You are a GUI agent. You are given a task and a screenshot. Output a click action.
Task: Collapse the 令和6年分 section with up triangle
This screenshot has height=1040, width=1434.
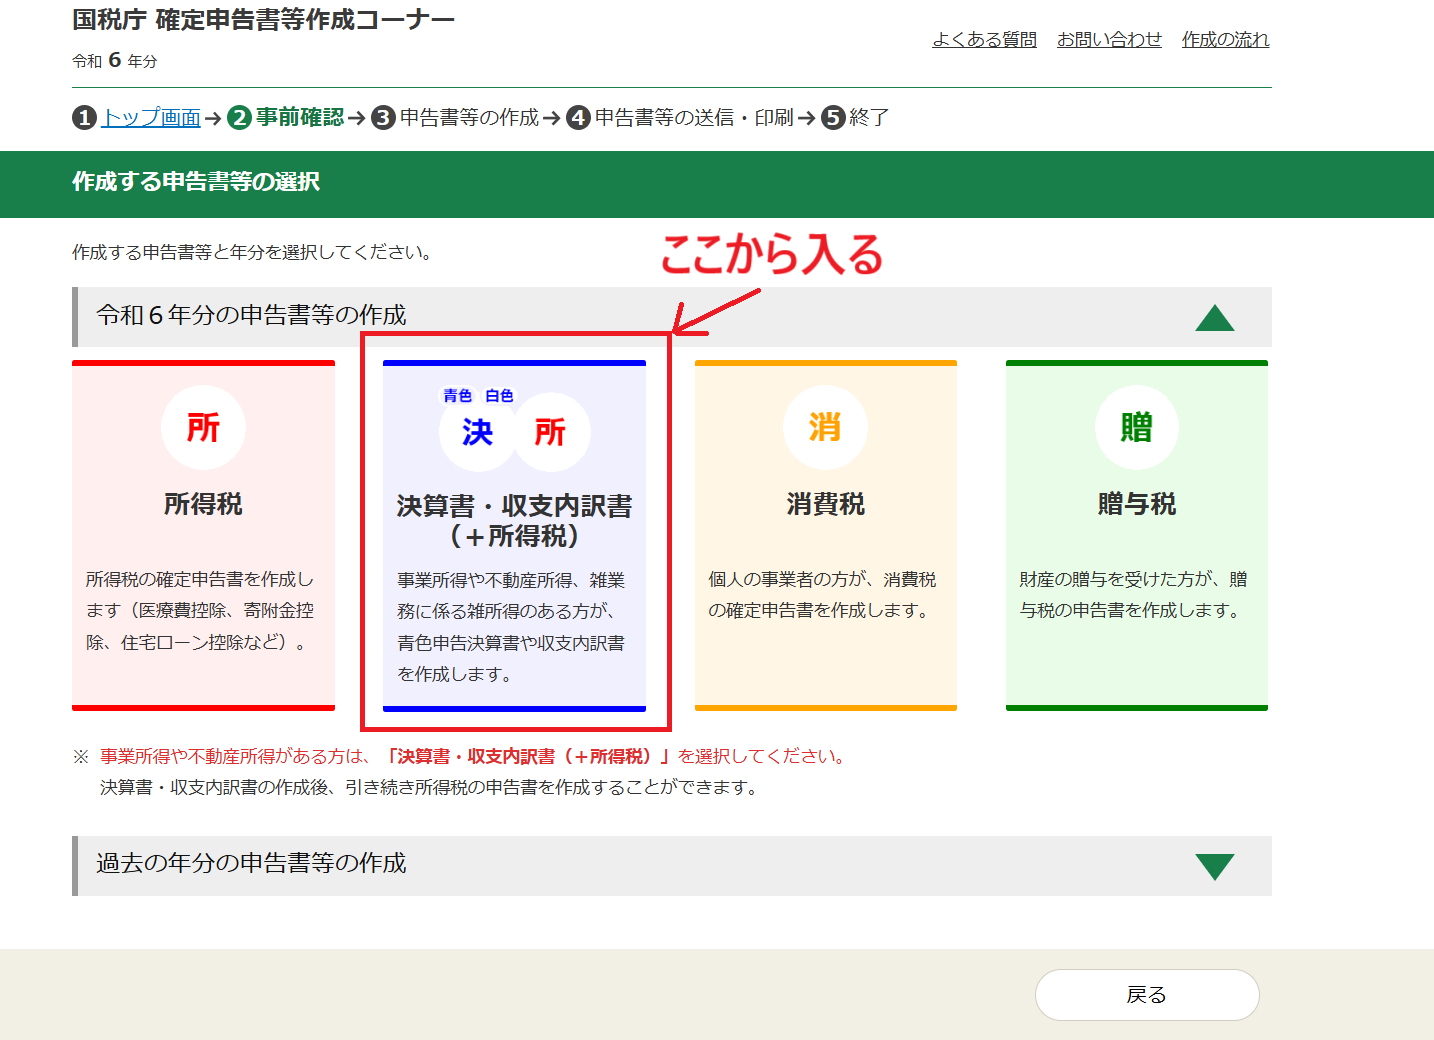pyautogui.click(x=1214, y=318)
